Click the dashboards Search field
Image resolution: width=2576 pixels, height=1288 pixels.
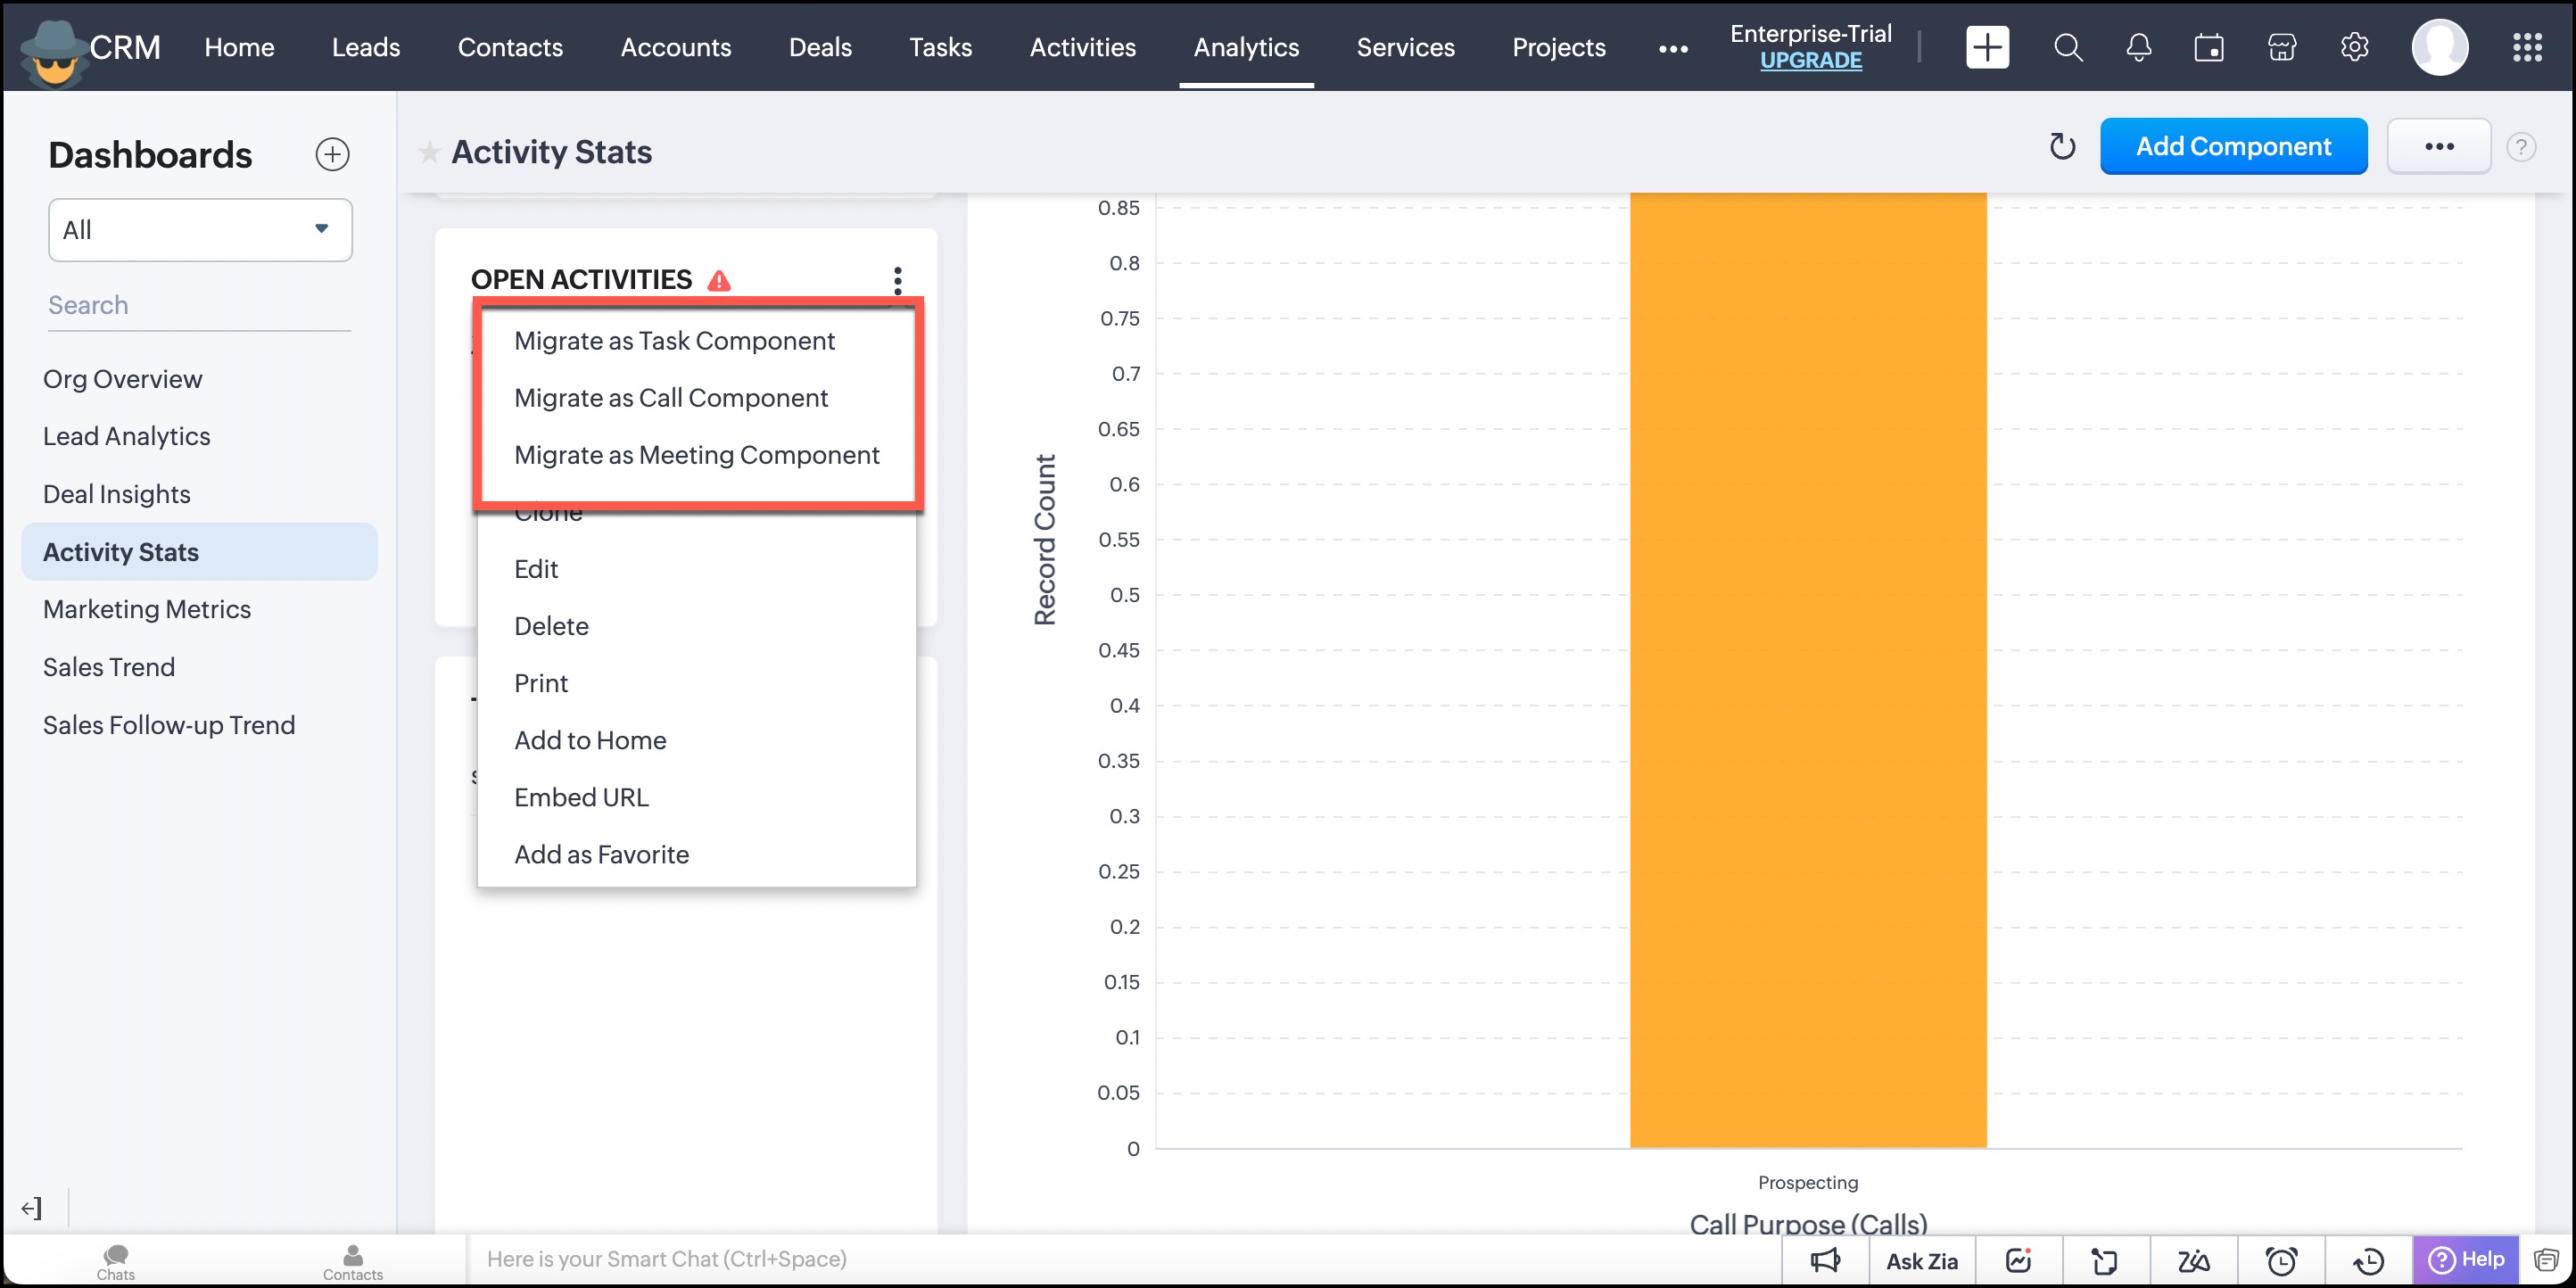(x=199, y=305)
